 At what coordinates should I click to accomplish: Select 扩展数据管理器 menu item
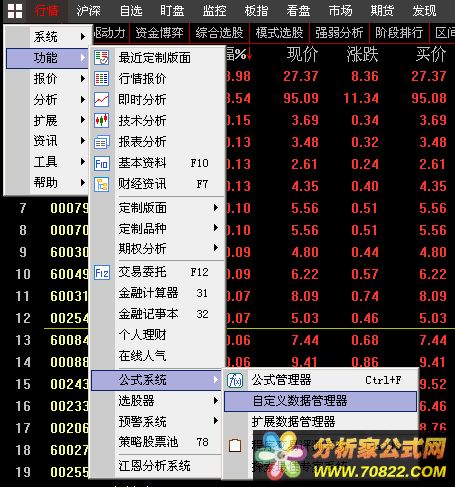click(320, 421)
